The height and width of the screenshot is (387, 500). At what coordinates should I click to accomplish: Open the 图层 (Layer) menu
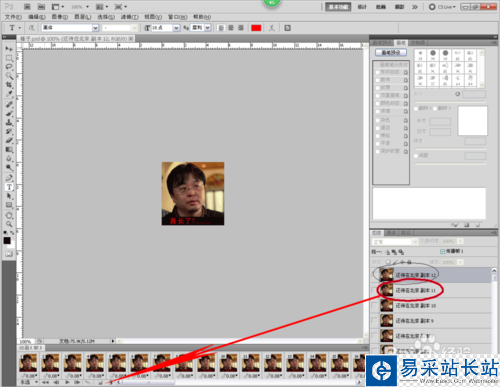(x=83, y=17)
